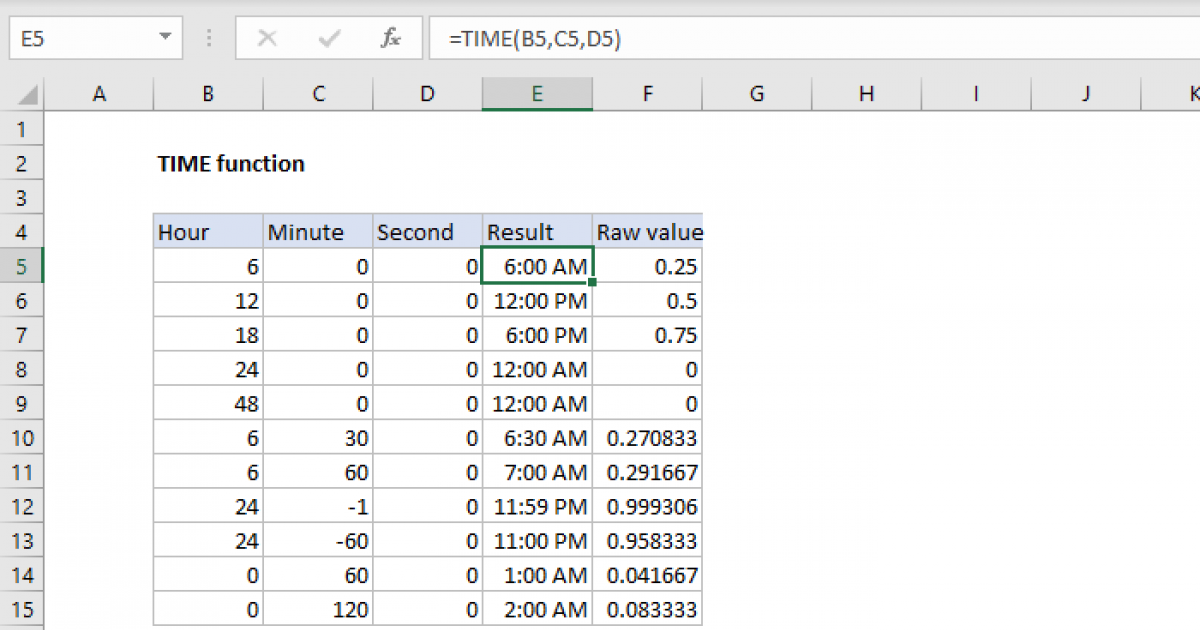The width and height of the screenshot is (1200, 630).
Task: Select column F header
Action: tap(647, 94)
